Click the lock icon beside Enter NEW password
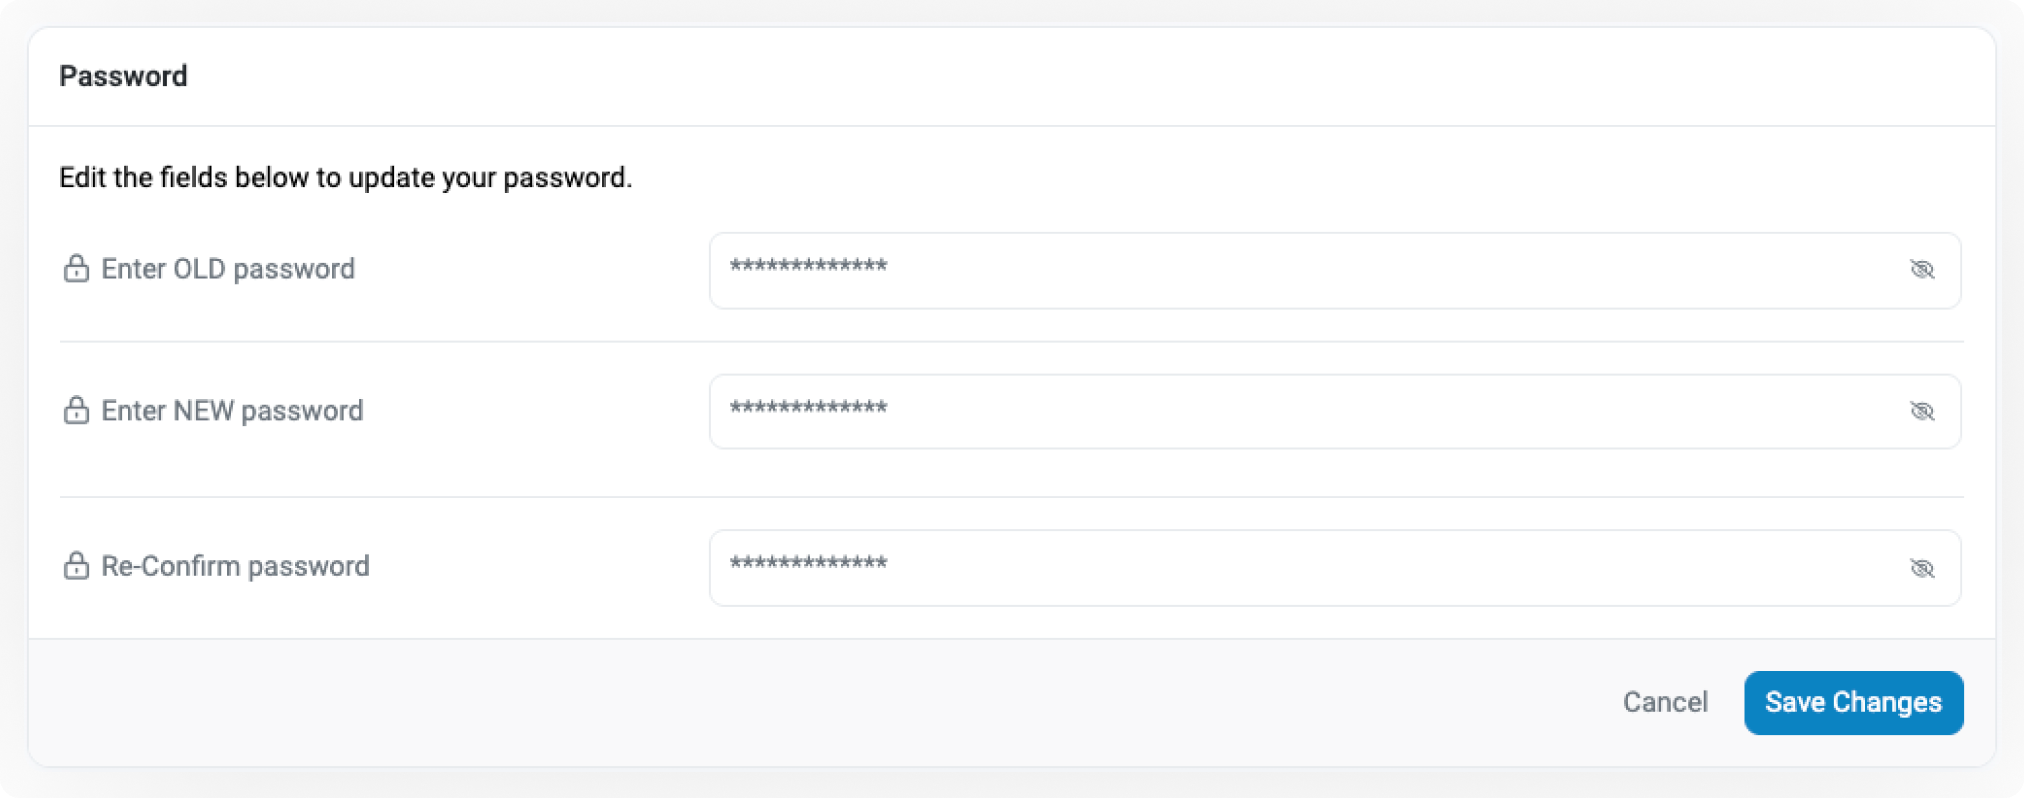Viewport: 2024px width, 798px height. tap(76, 411)
